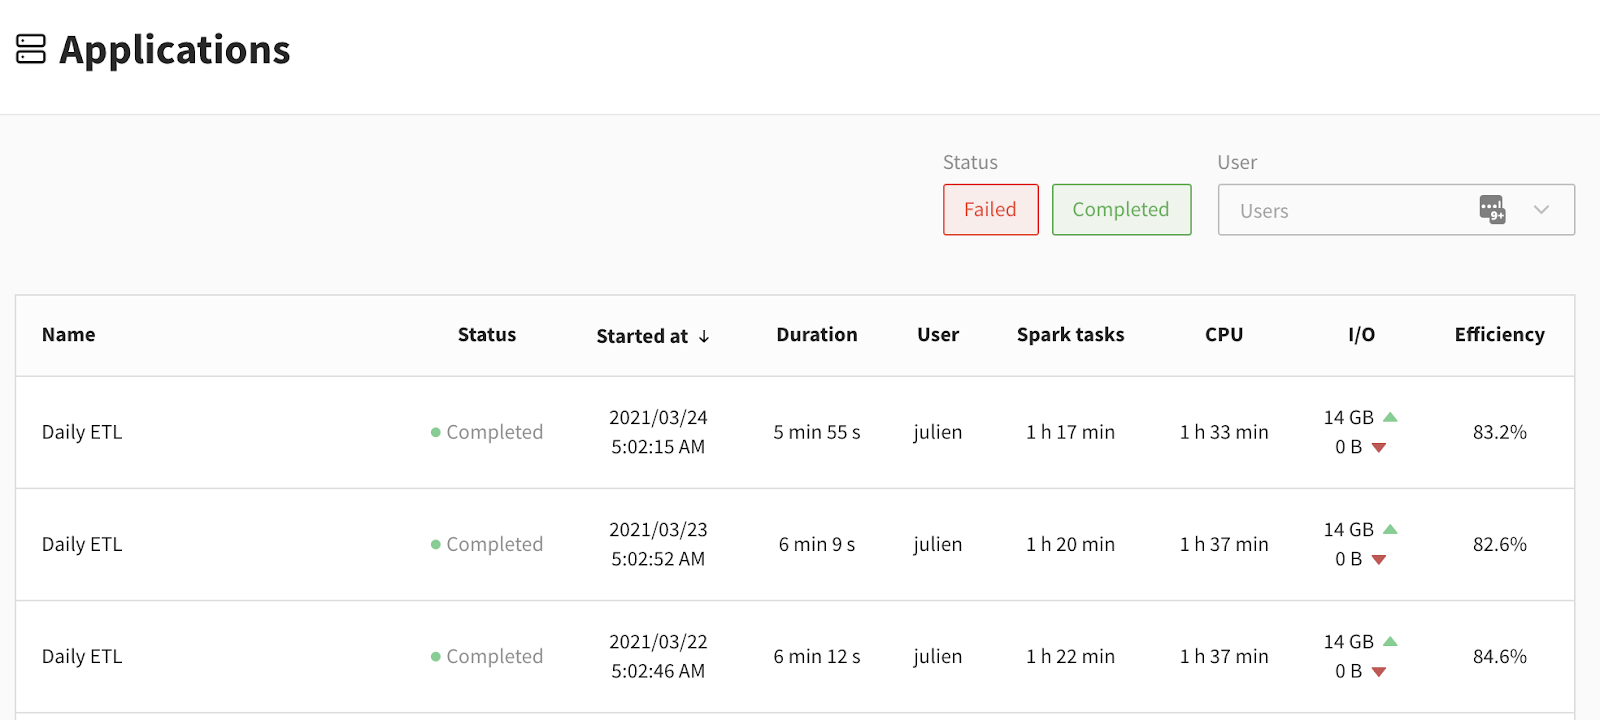The height and width of the screenshot is (720, 1600).
Task: Click green upload arrow in 2021/03/22 row
Action: [1390, 641]
